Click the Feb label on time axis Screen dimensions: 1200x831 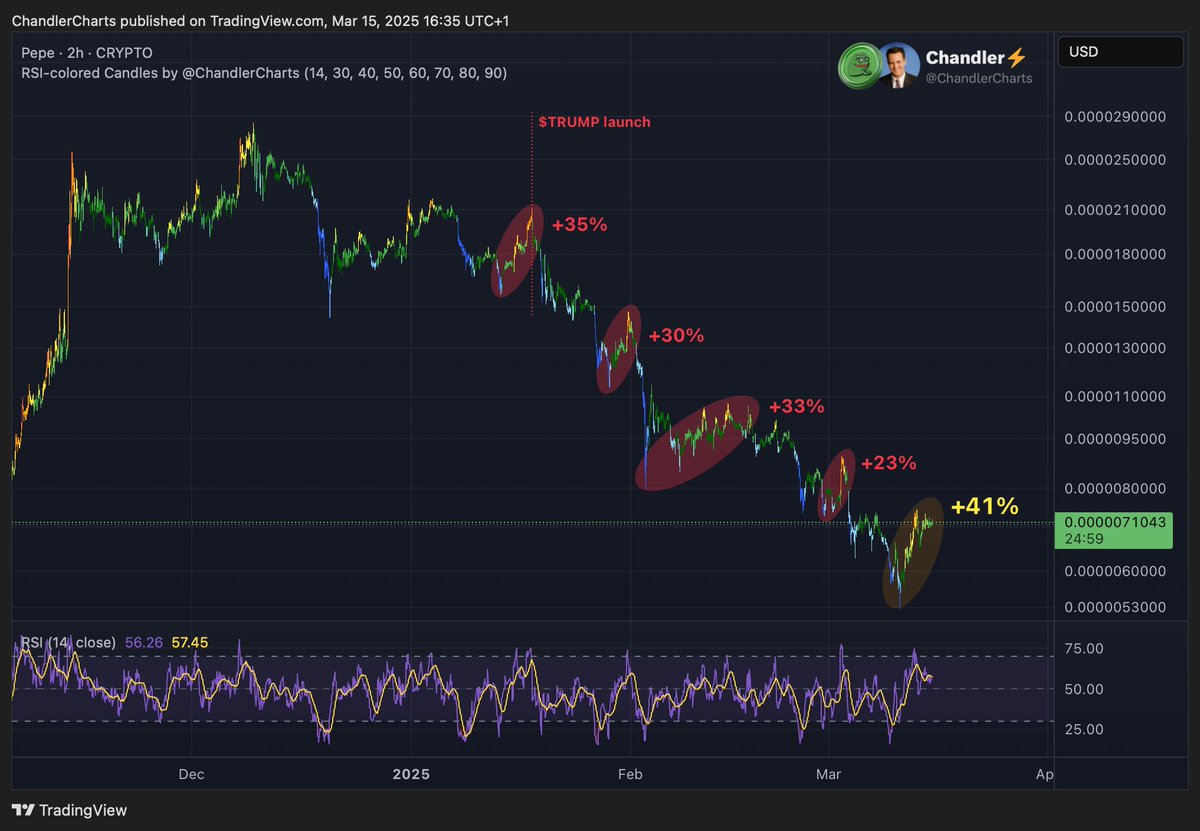630,775
